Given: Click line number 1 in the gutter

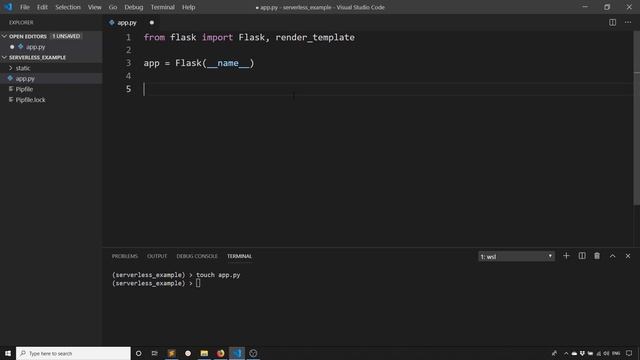Looking at the screenshot, I should (x=128, y=38).
